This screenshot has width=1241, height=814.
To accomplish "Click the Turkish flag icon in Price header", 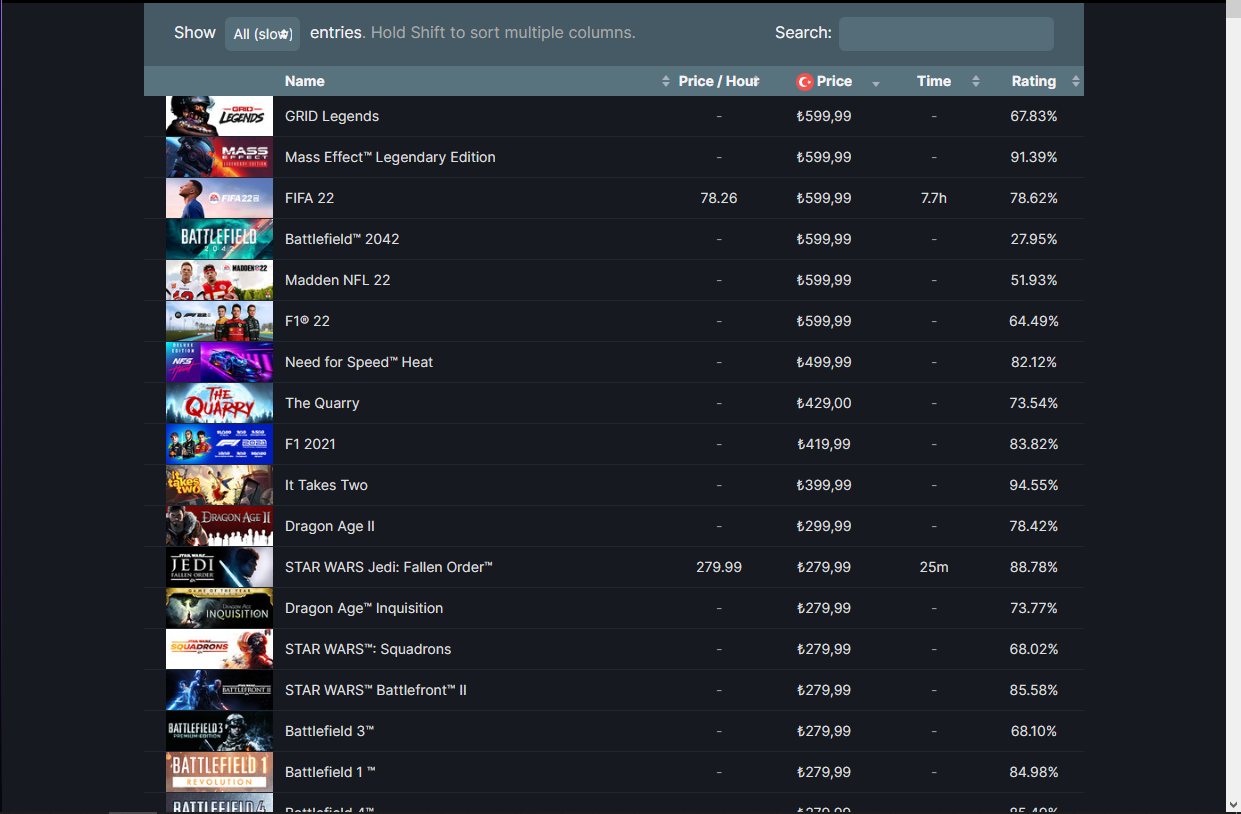I will pyautogui.click(x=804, y=82).
